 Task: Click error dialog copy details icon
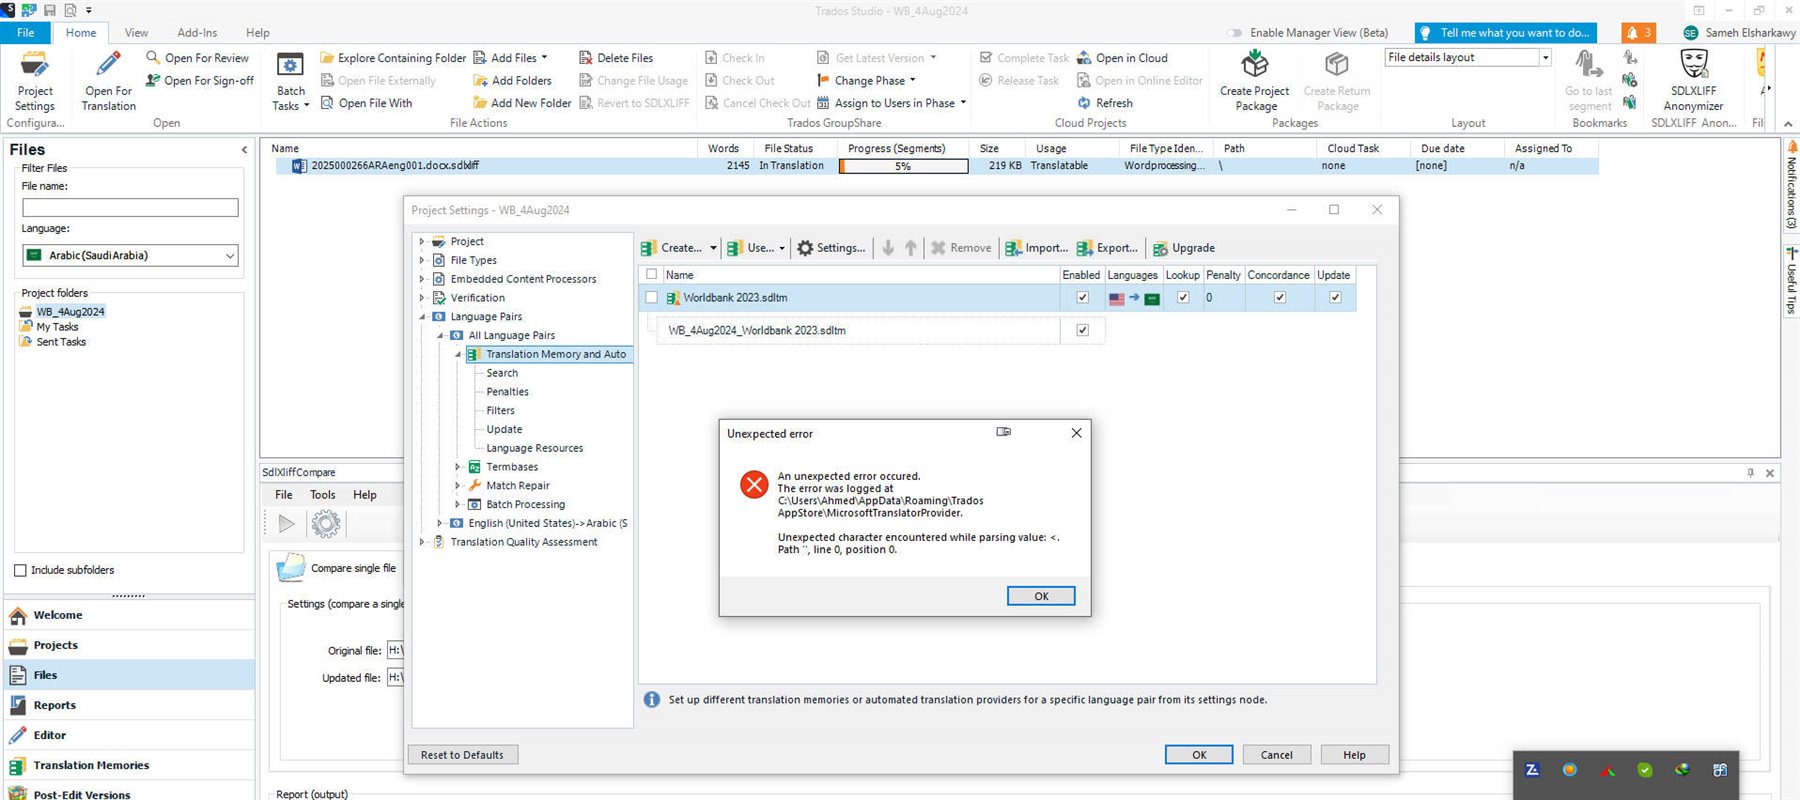pyautogui.click(x=1003, y=432)
